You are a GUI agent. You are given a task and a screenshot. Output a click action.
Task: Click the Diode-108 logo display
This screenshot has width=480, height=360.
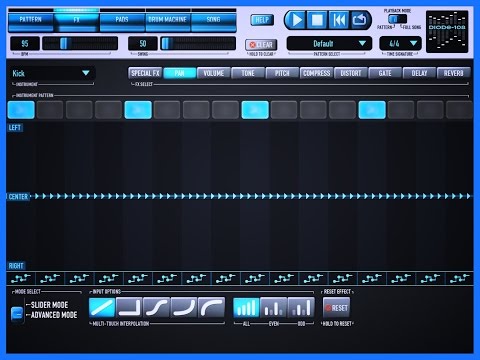tap(447, 31)
